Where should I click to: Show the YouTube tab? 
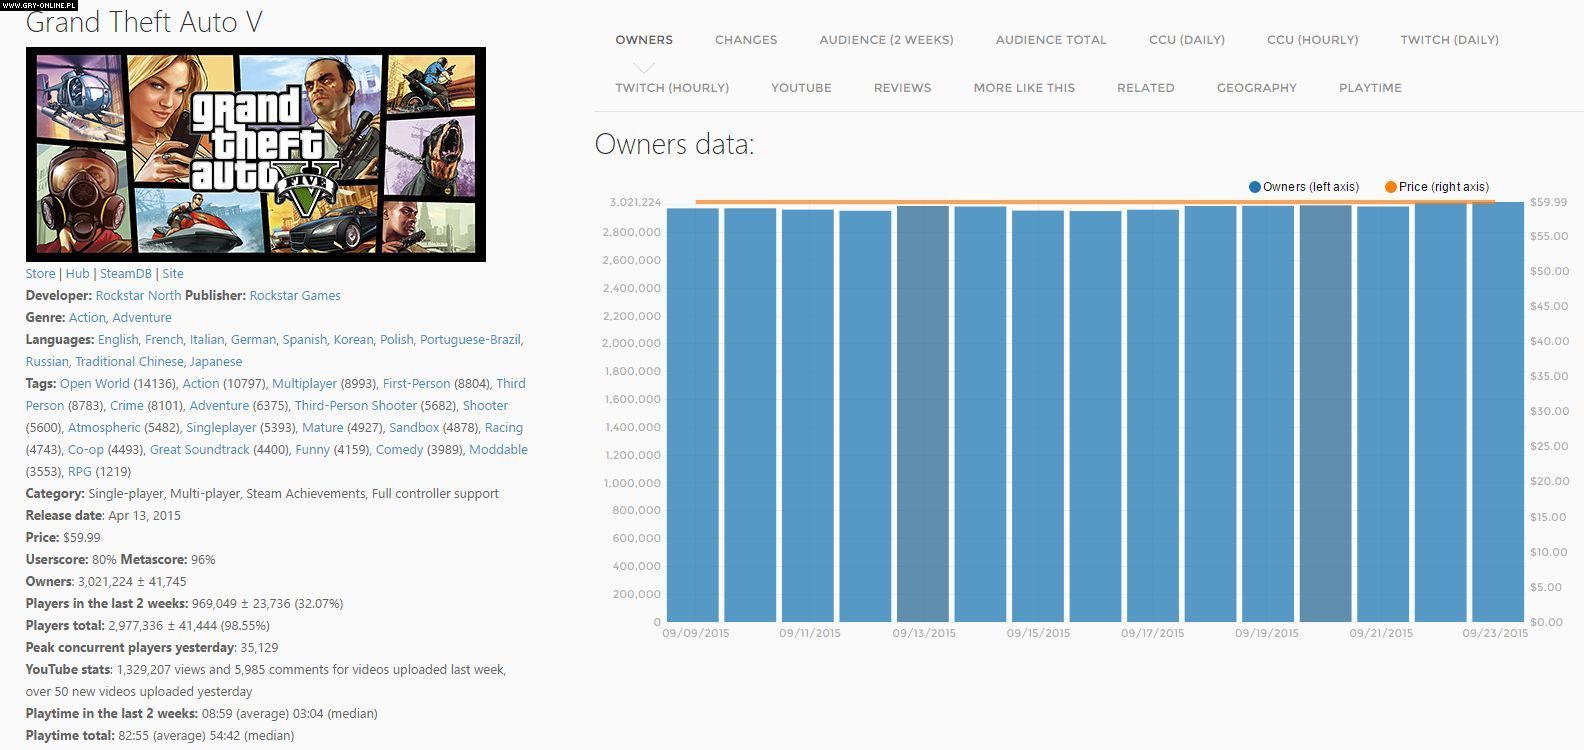pos(801,88)
